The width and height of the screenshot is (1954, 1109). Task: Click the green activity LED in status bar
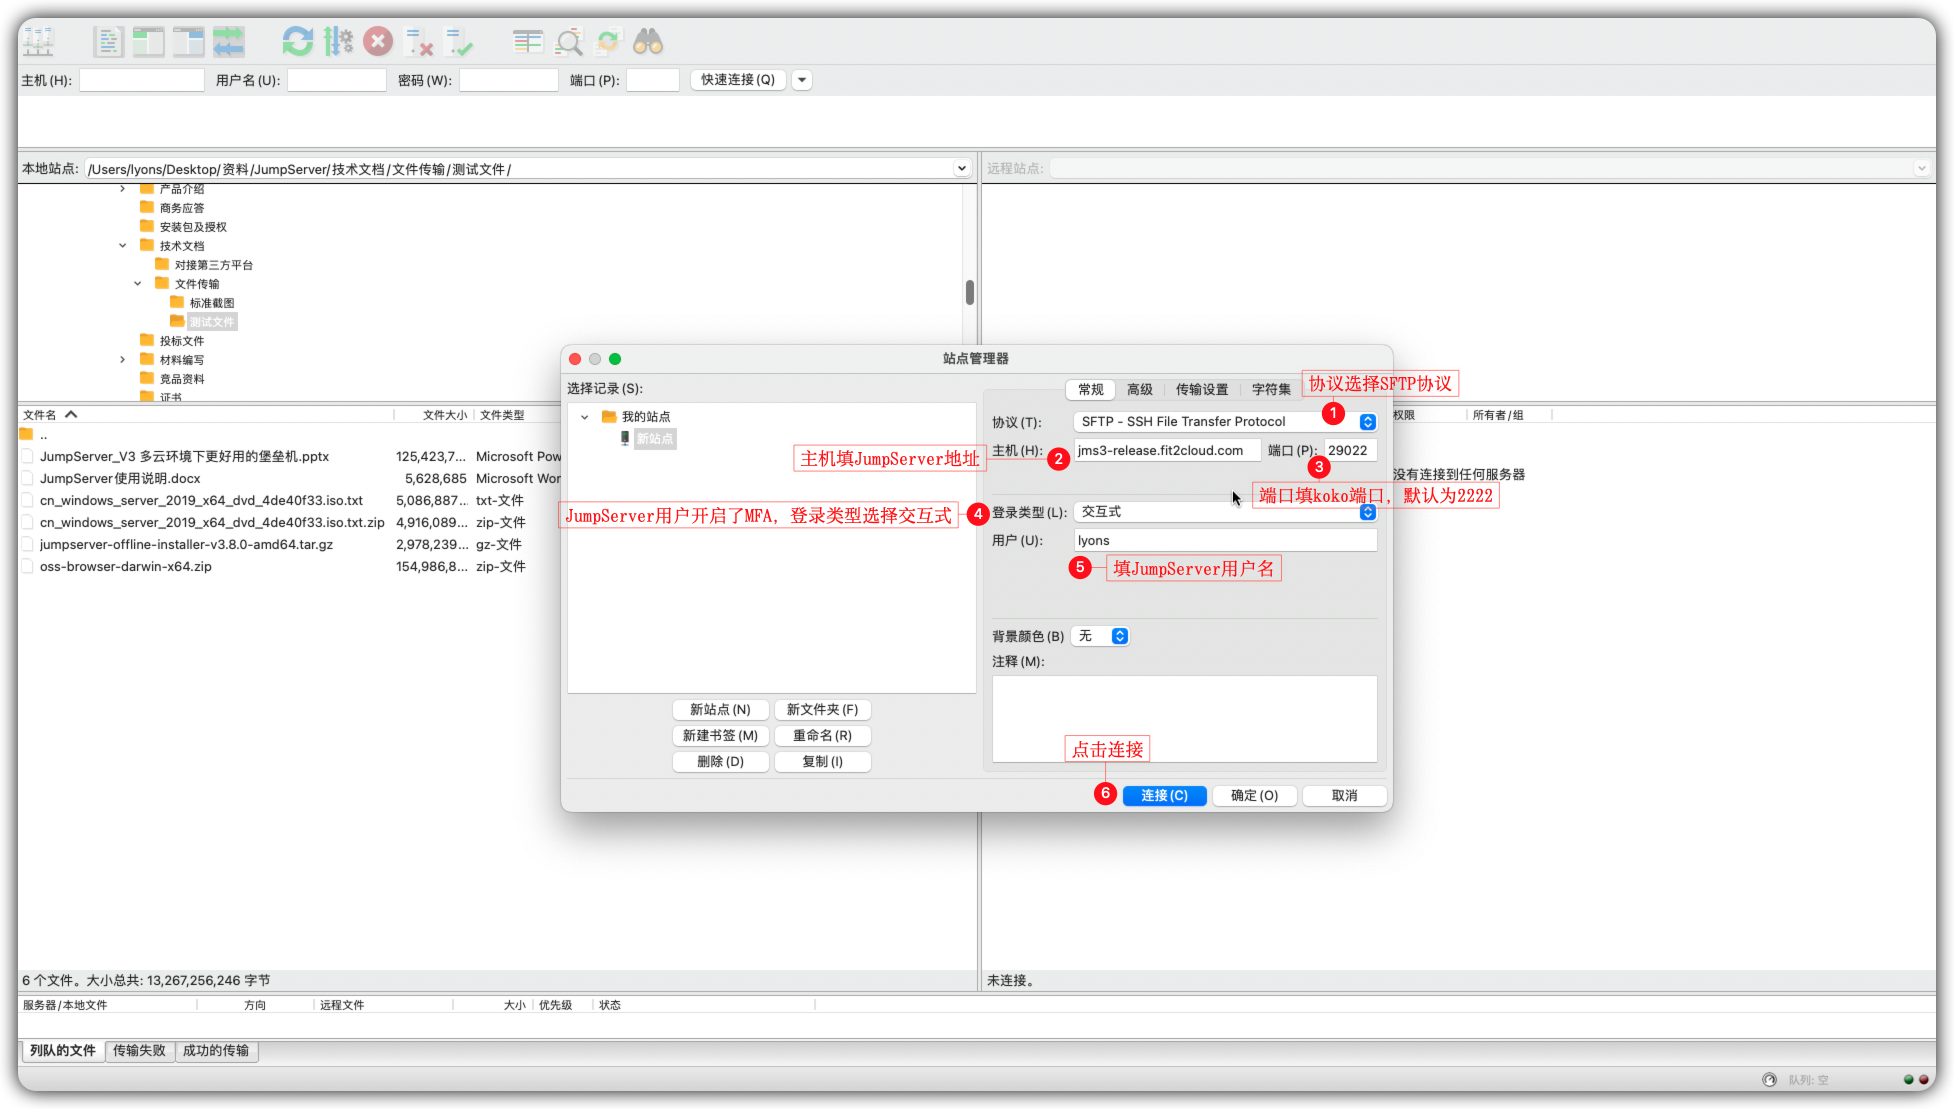point(1908,1079)
